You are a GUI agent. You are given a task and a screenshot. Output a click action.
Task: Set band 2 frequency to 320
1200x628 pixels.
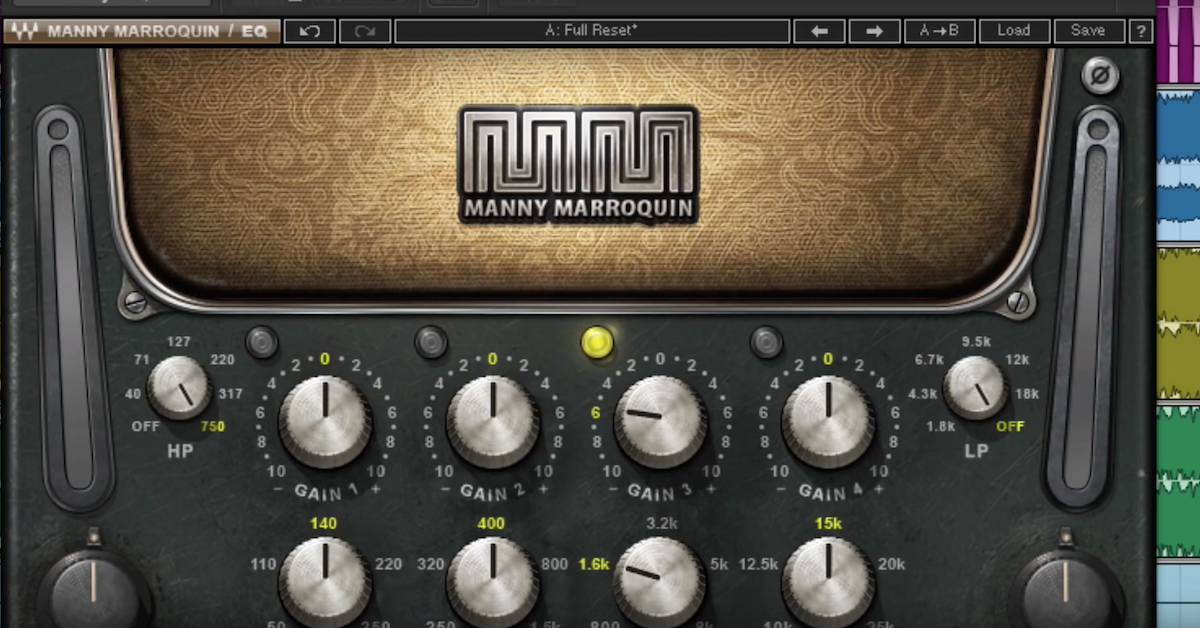tap(431, 565)
